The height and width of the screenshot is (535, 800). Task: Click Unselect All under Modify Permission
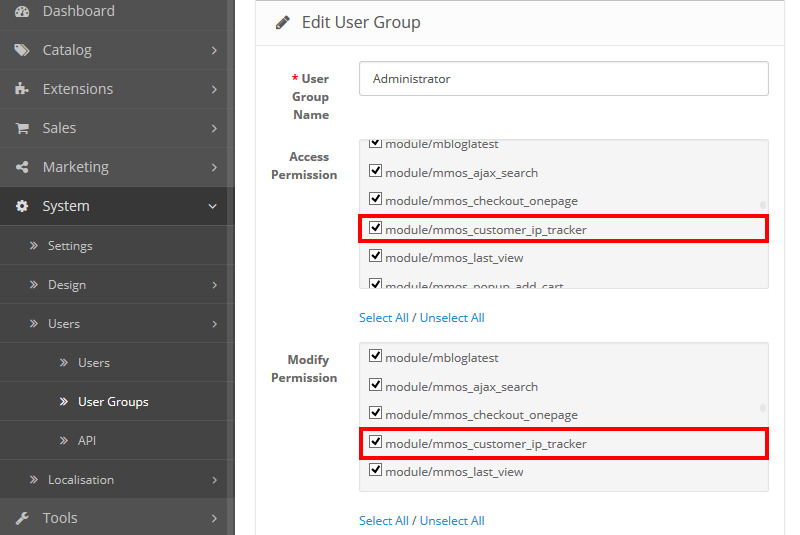click(x=452, y=521)
